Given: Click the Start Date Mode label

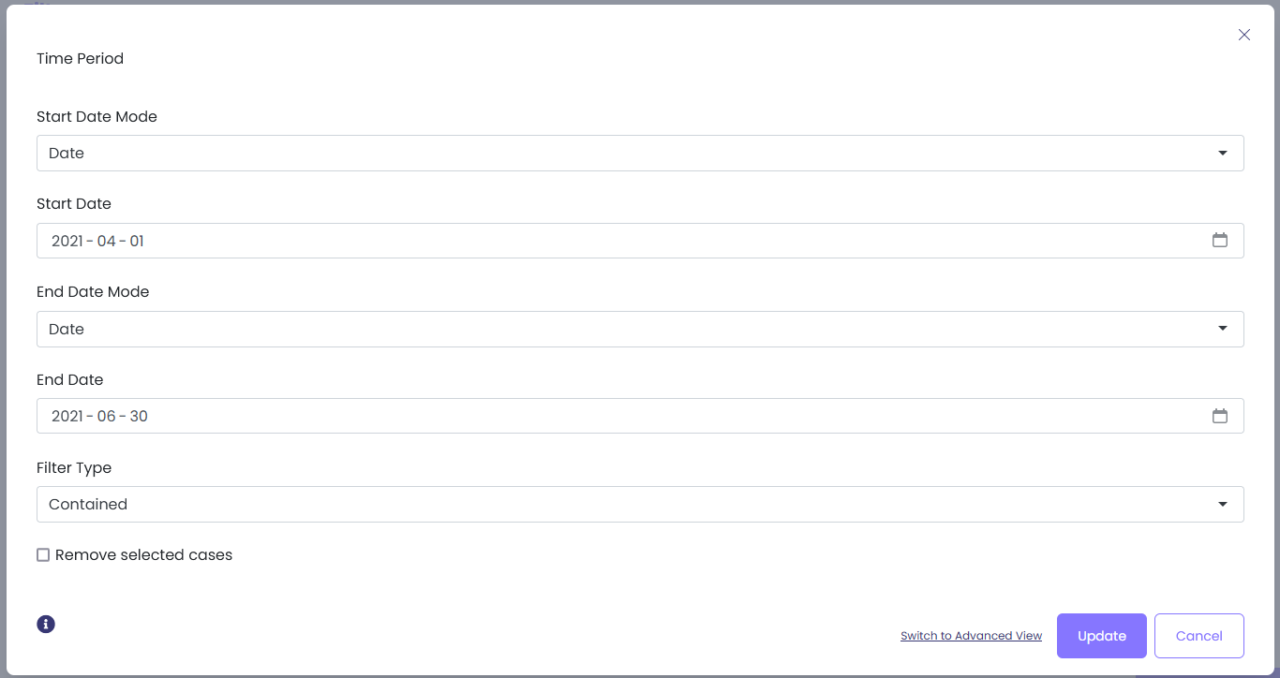Looking at the screenshot, I should tap(97, 117).
